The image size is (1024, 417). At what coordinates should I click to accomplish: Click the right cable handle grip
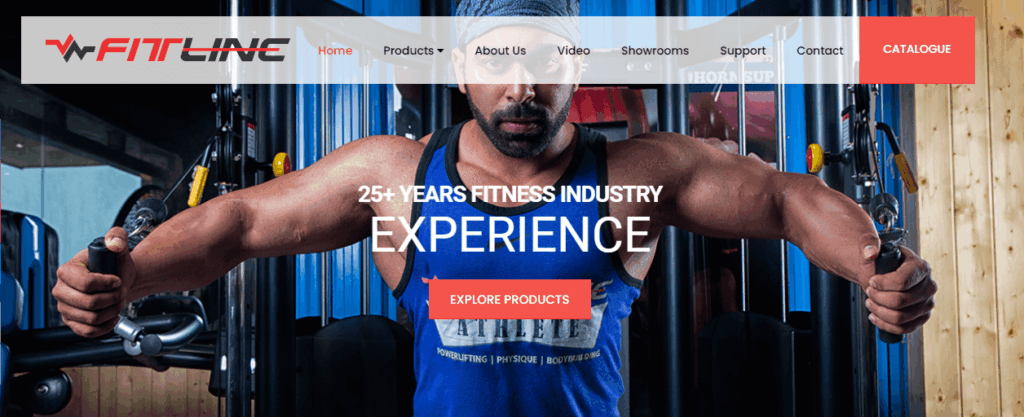889,292
